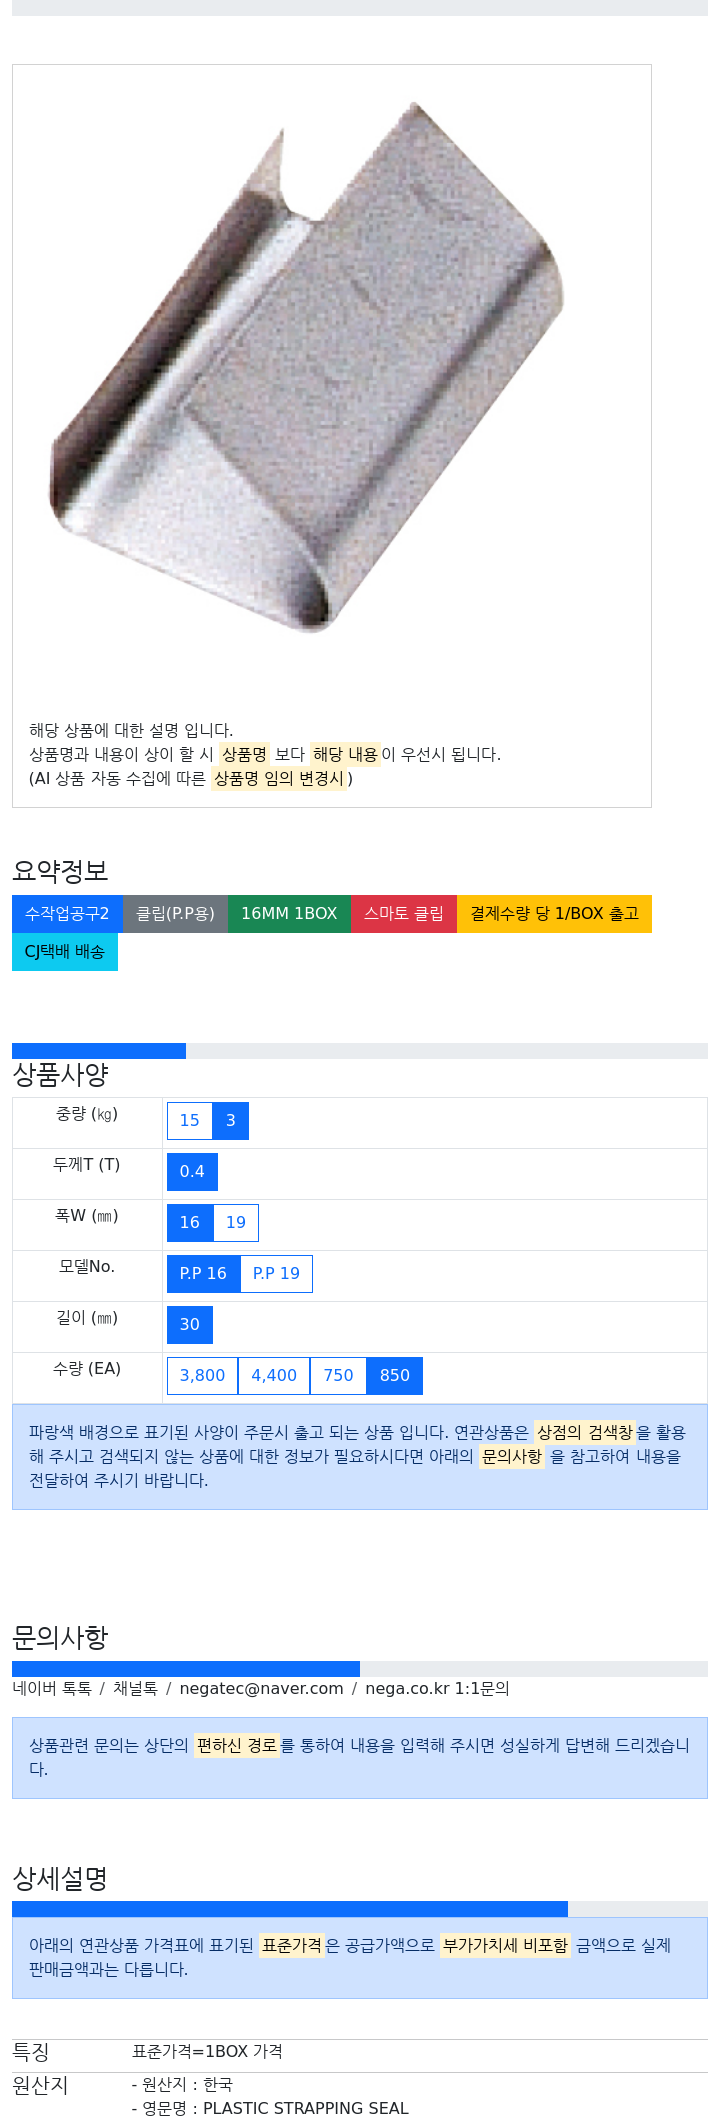Click the yellow 결제수량 당 1/BOX 출고 tag

point(554,914)
